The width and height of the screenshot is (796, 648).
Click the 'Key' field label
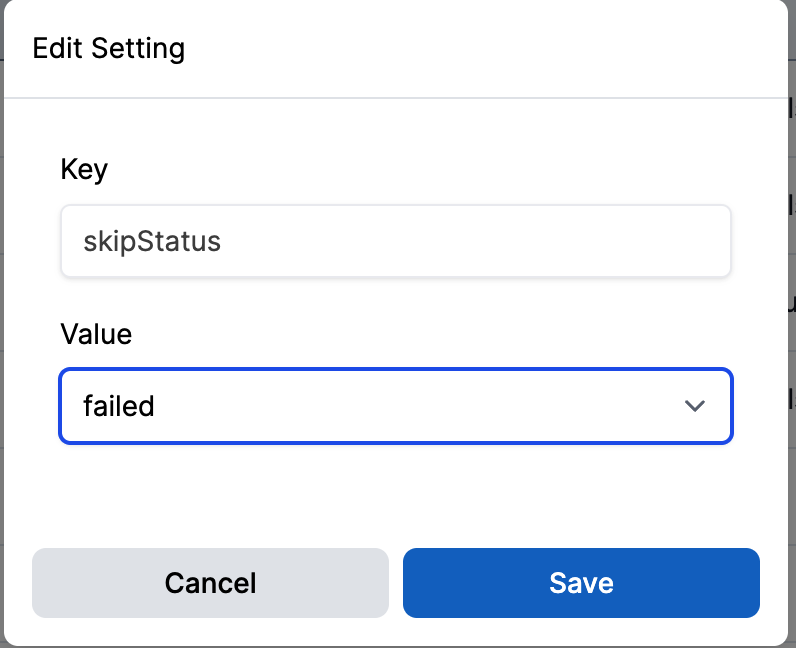pyautogui.click(x=84, y=170)
